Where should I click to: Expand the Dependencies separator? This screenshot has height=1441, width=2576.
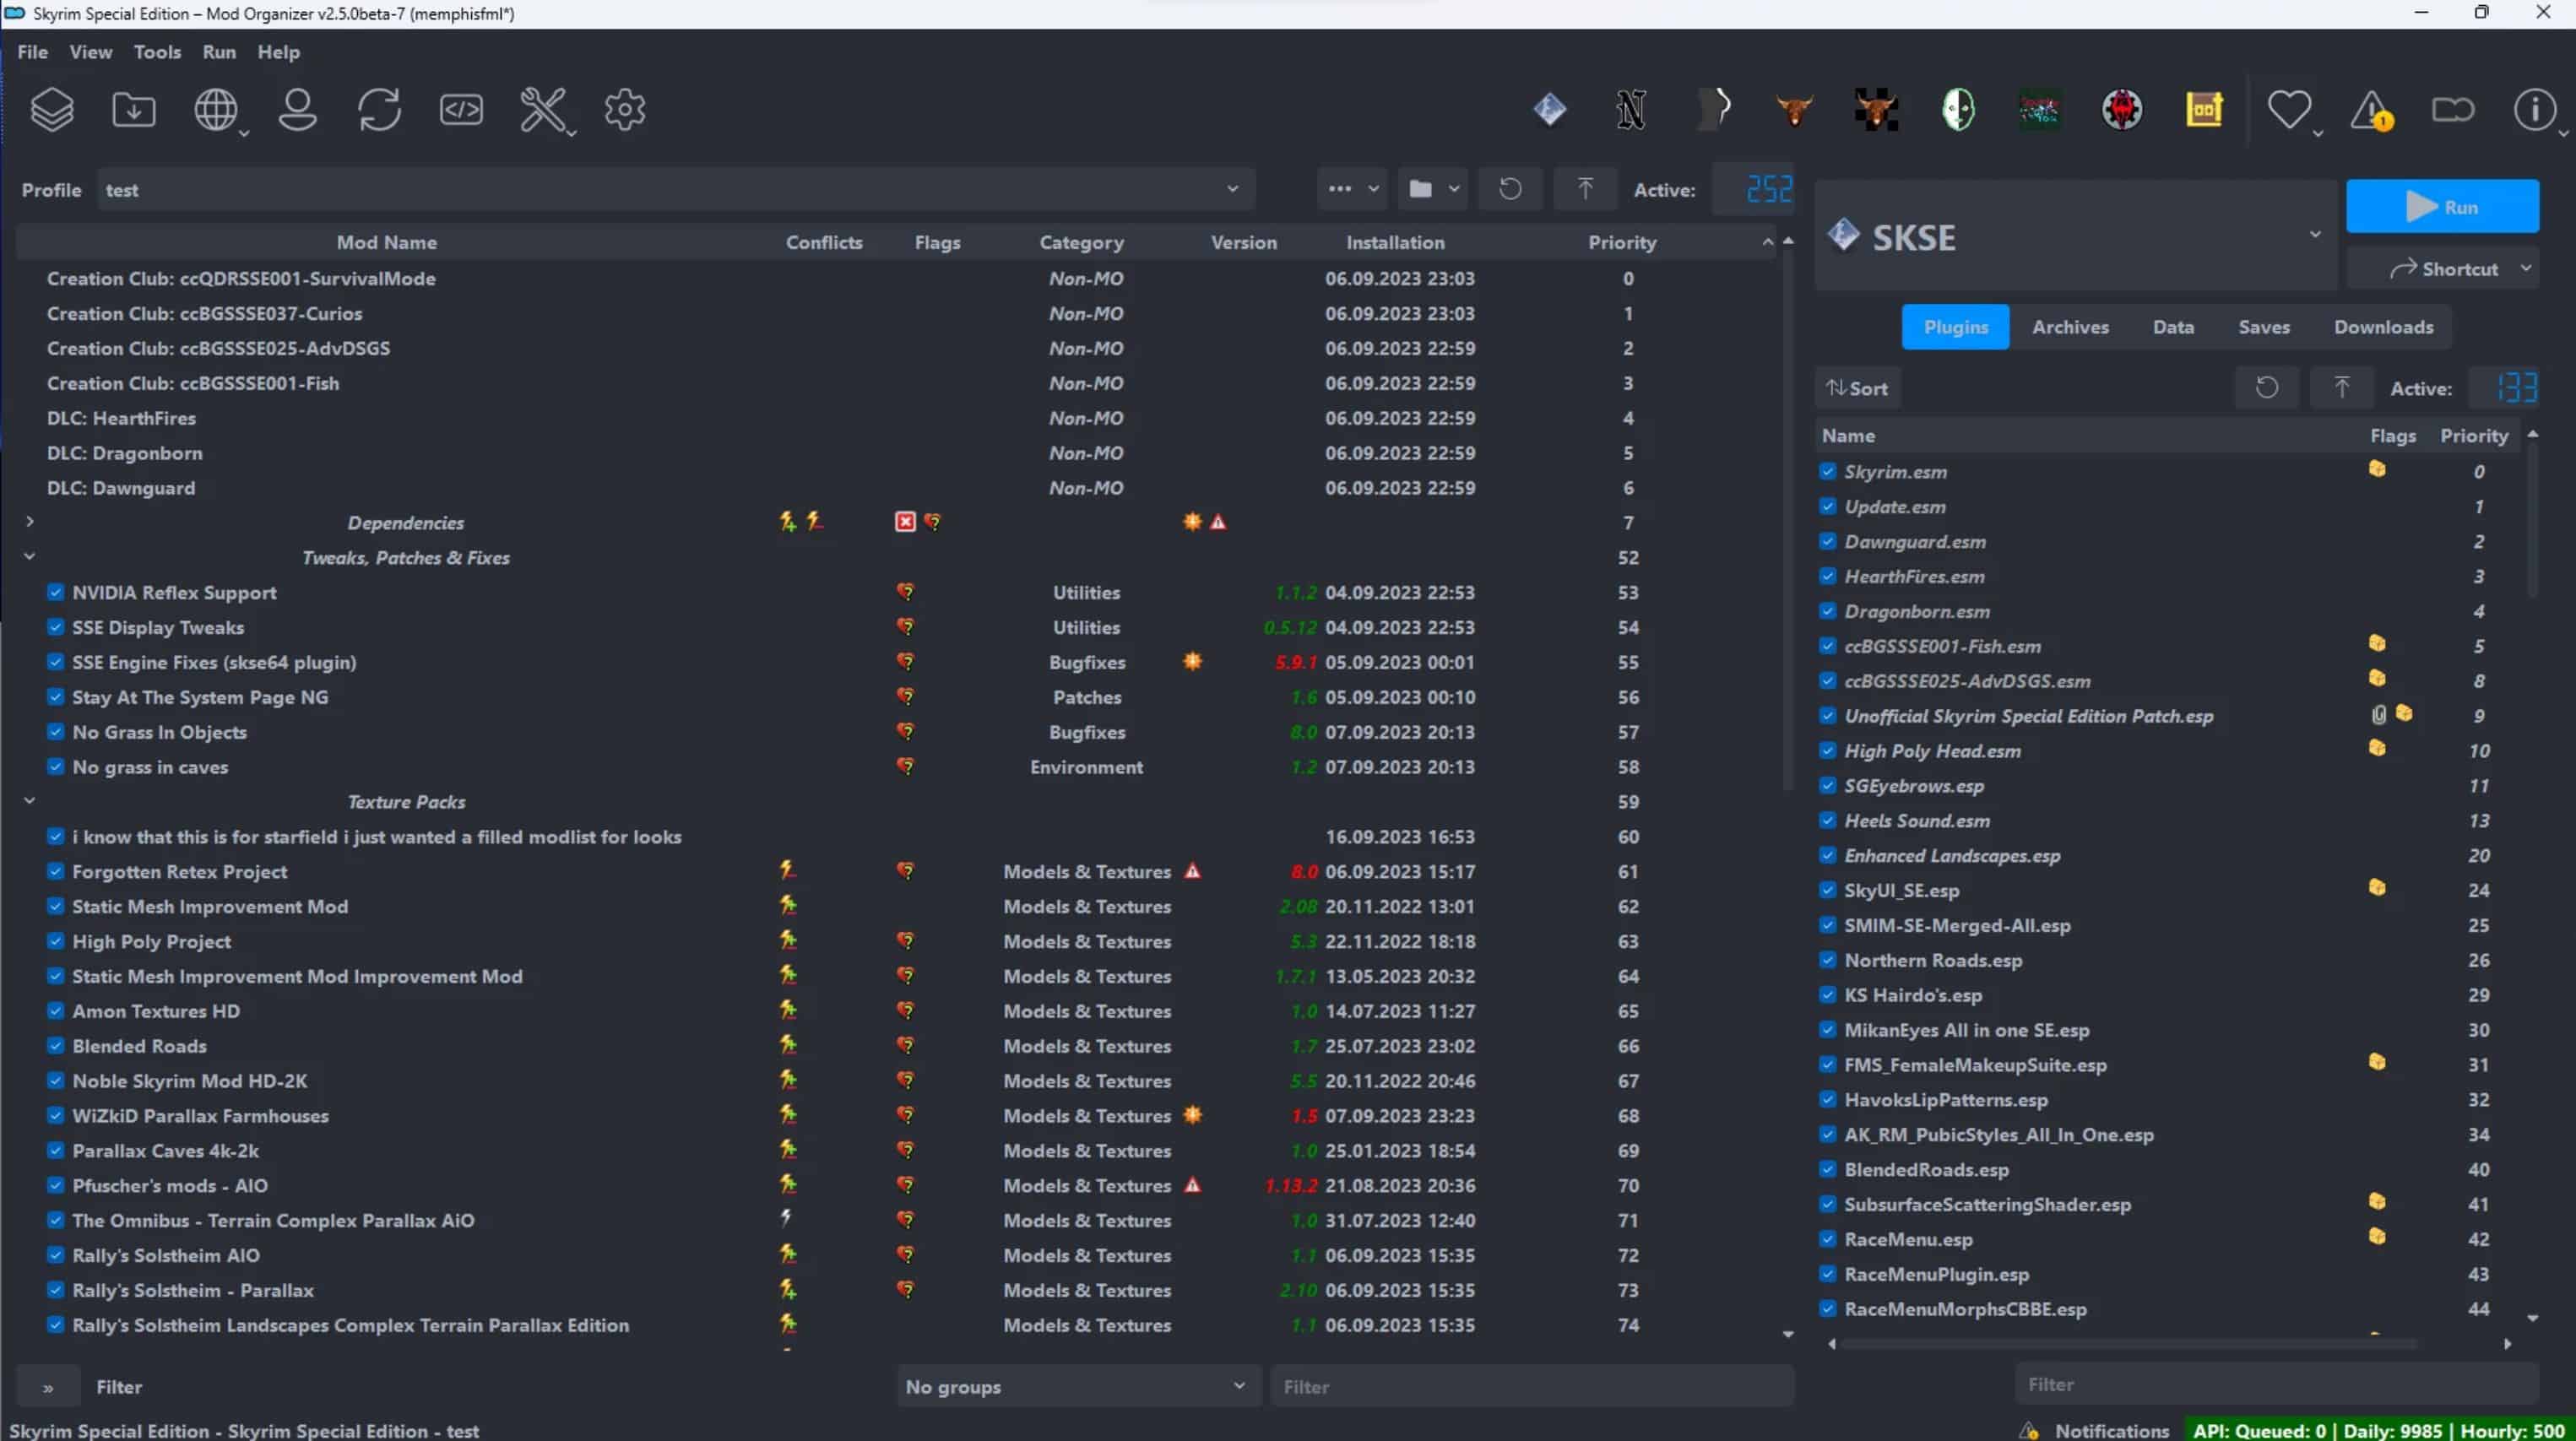(30, 522)
